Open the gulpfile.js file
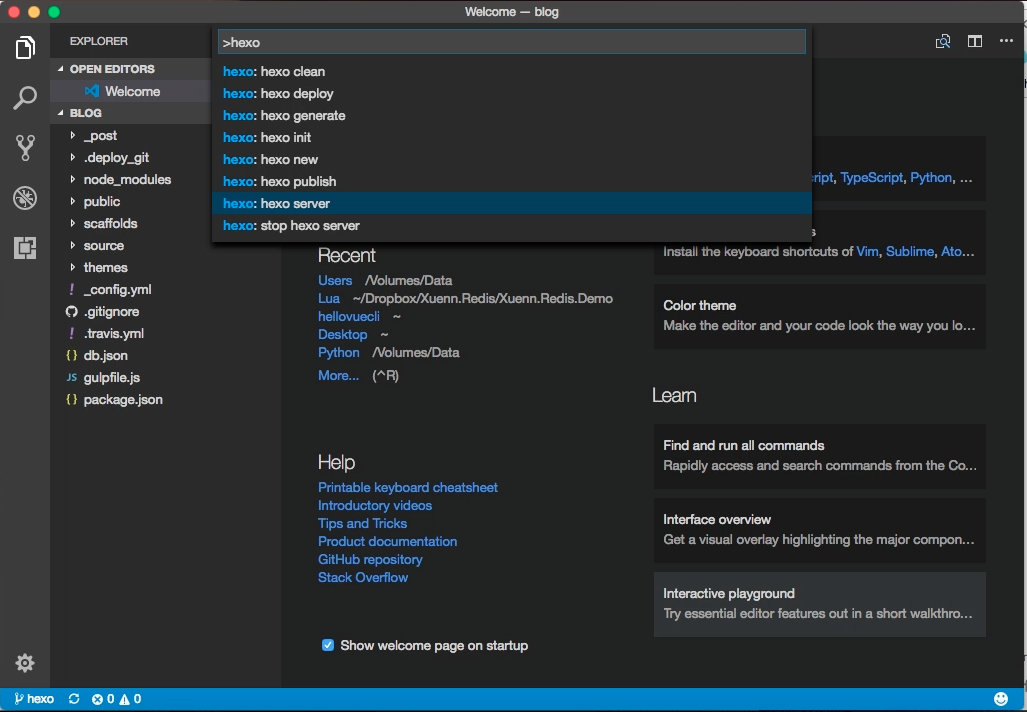Screen dimensions: 1027x712 (111, 377)
